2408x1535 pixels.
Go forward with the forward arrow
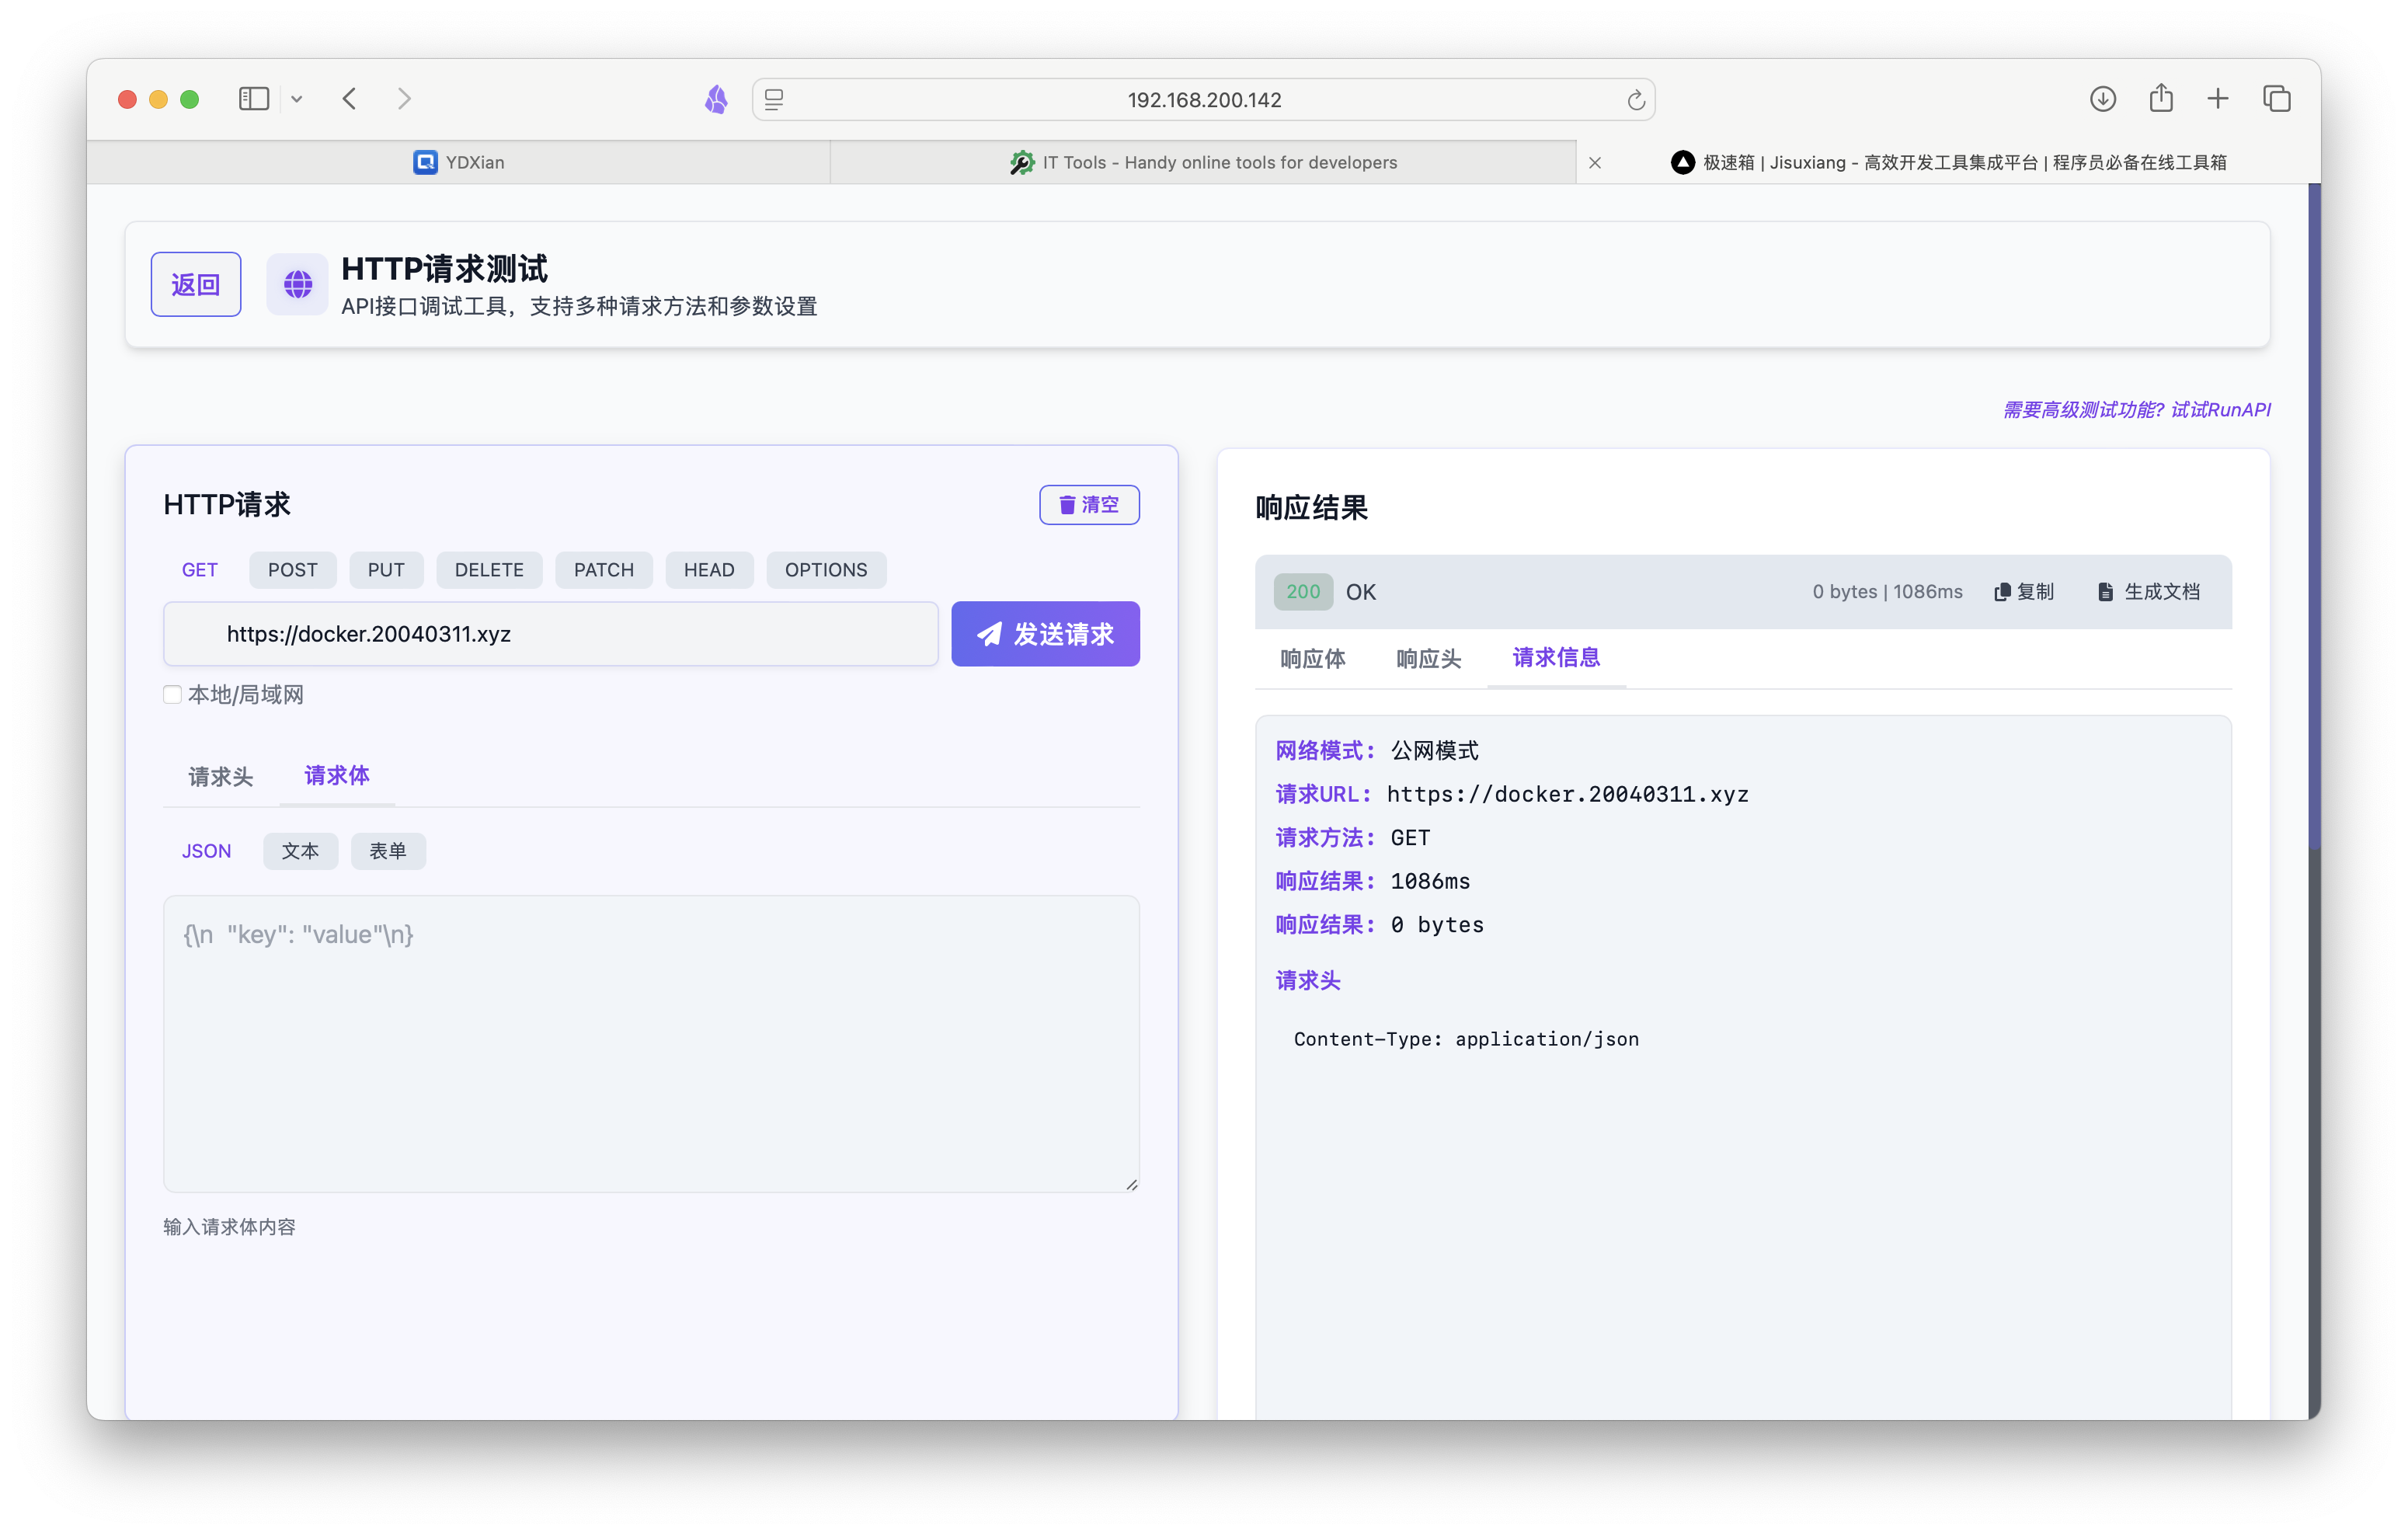[x=404, y=99]
